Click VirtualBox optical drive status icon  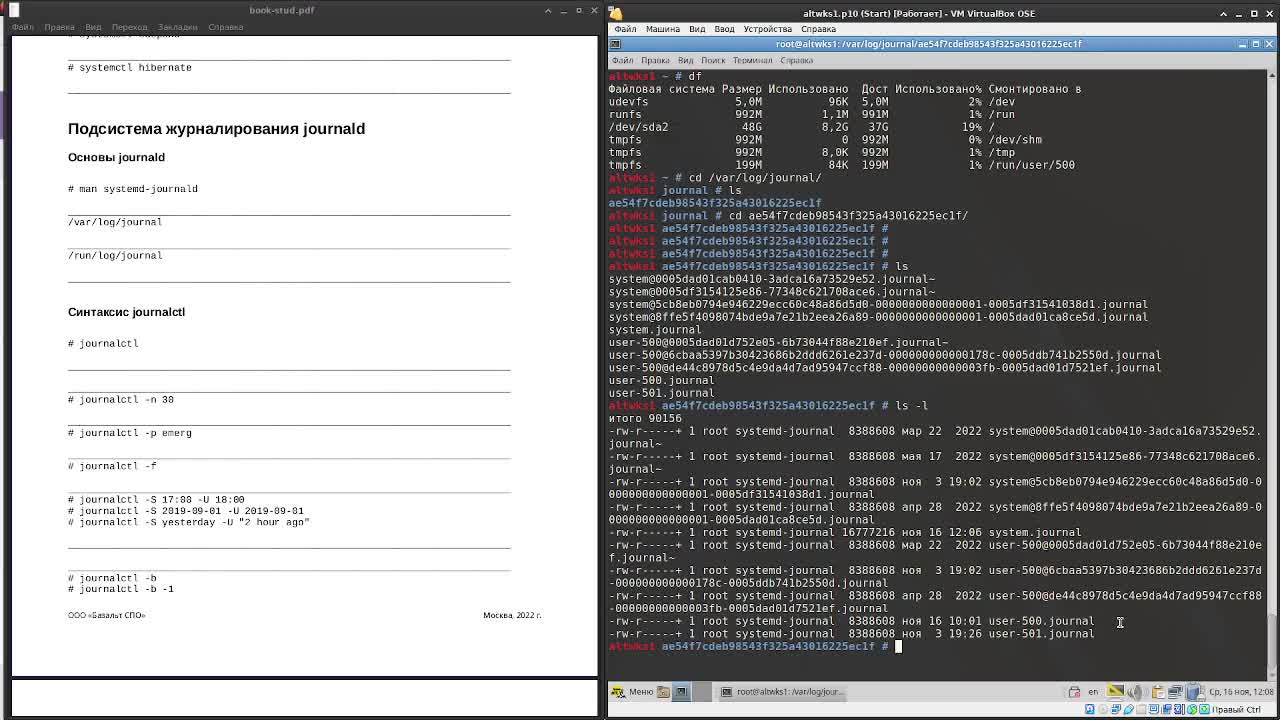coord(1104,710)
